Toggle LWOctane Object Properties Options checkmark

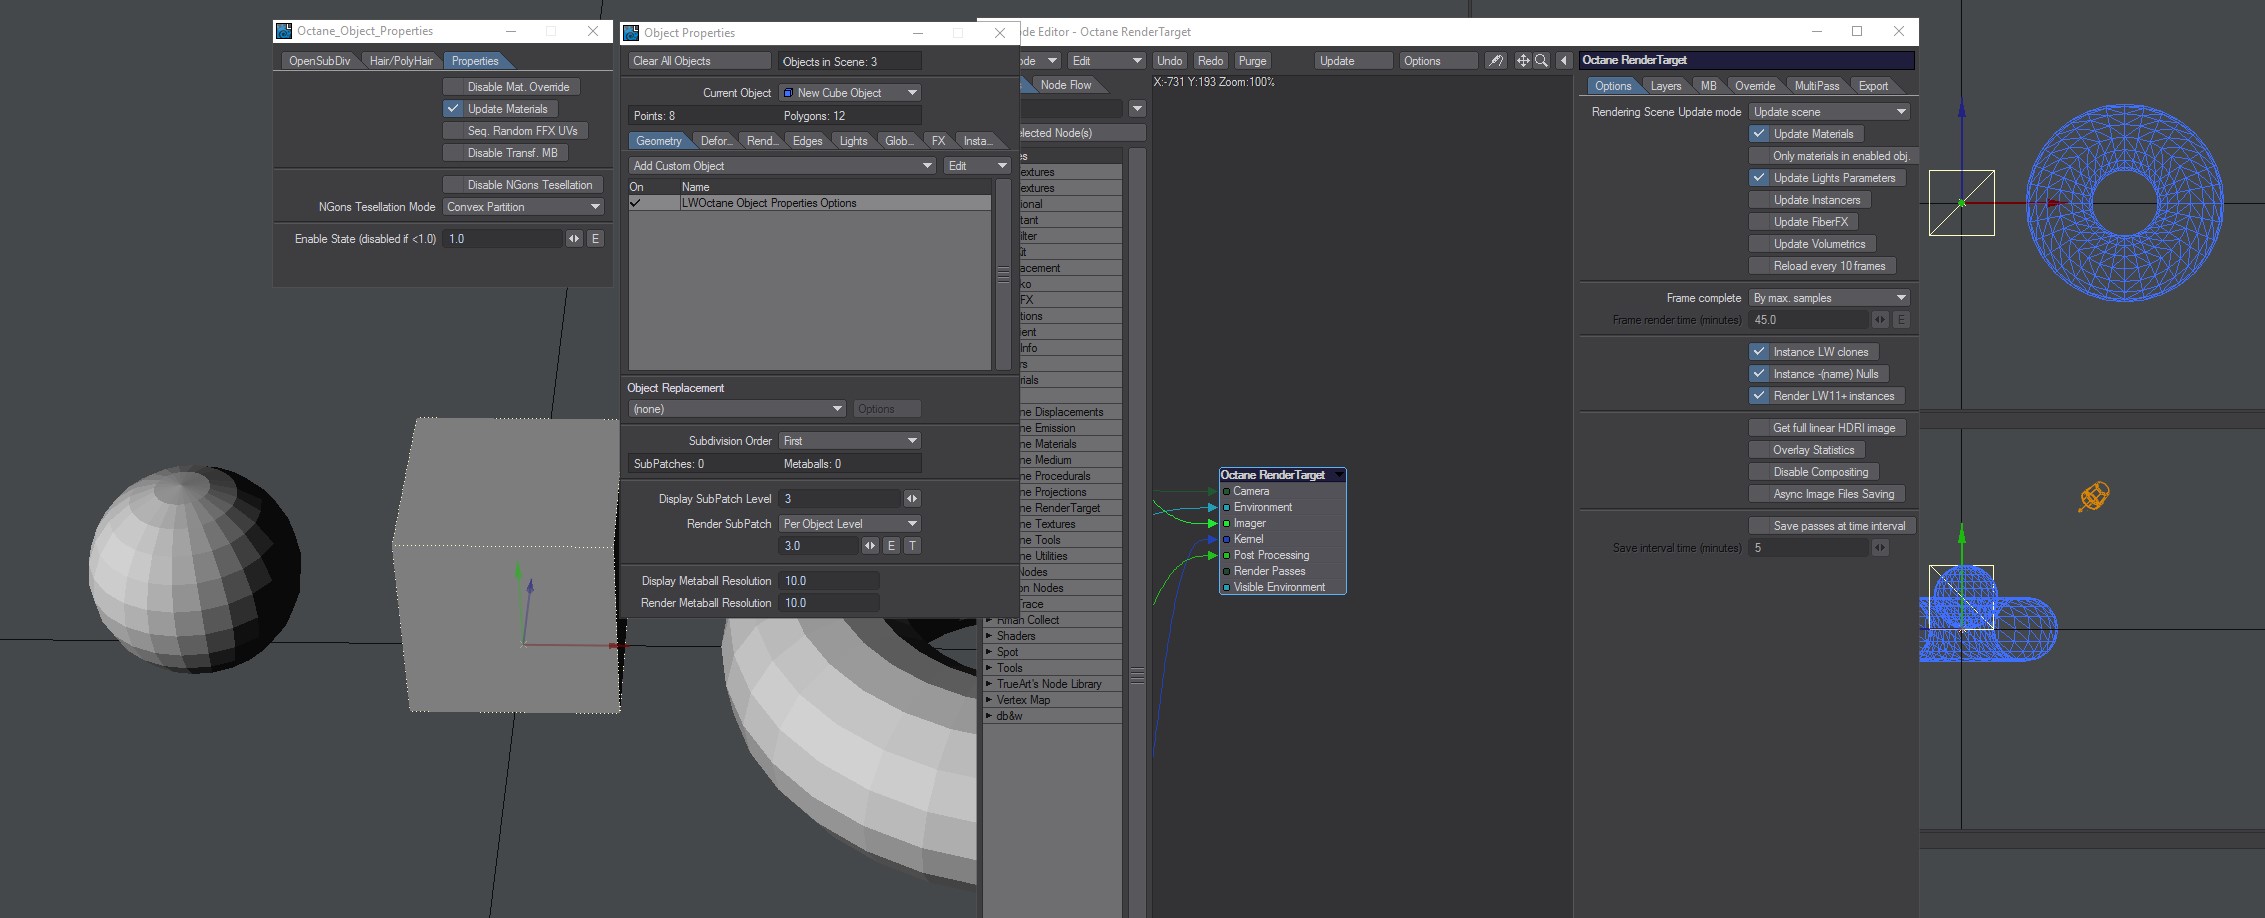635,203
